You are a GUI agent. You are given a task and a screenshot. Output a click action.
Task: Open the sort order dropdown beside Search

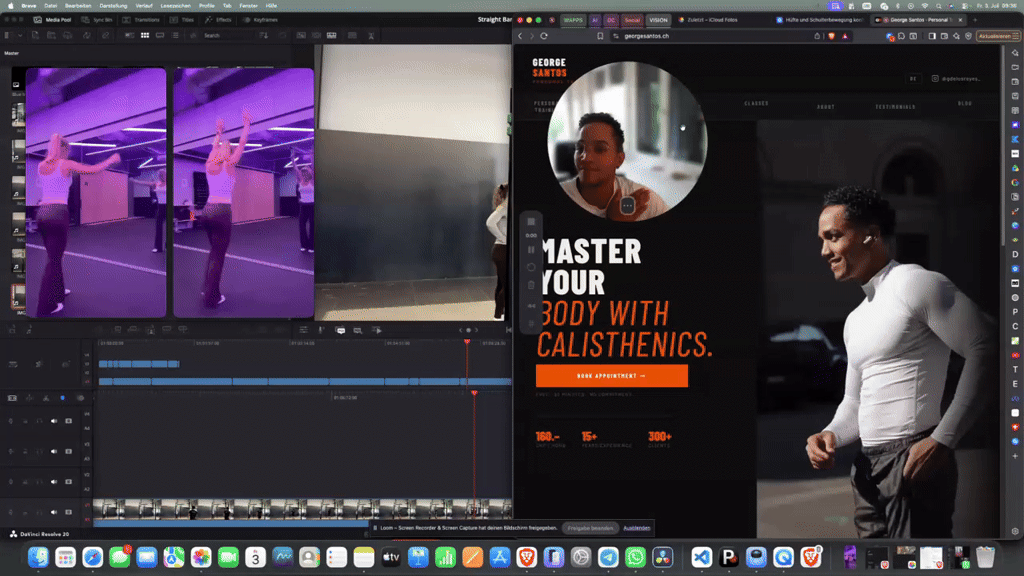(x=264, y=35)
